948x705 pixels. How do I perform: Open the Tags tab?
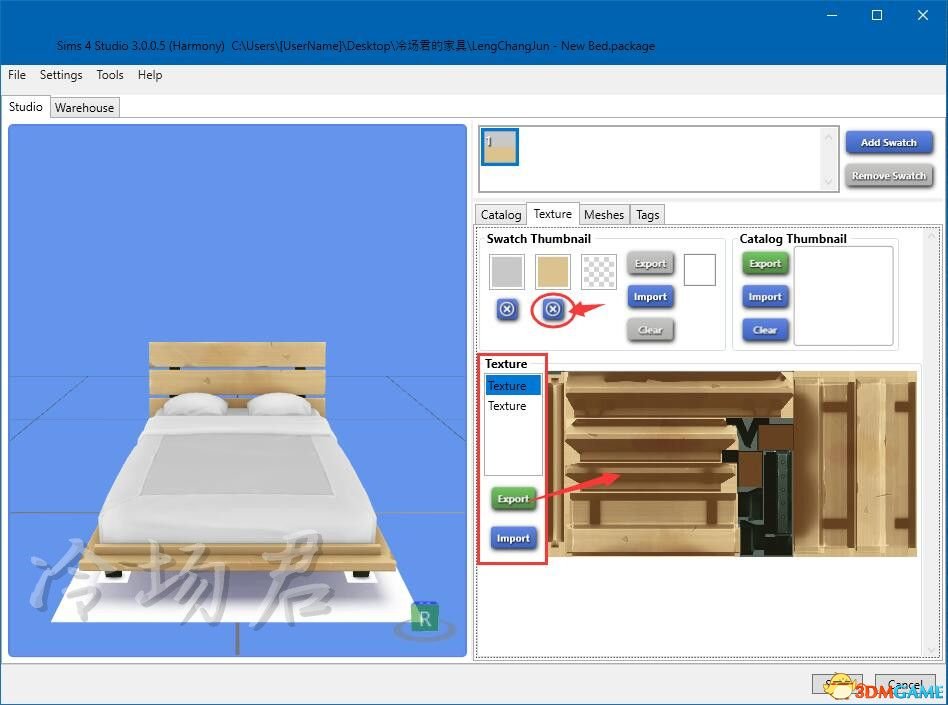(x=648, y=215)
